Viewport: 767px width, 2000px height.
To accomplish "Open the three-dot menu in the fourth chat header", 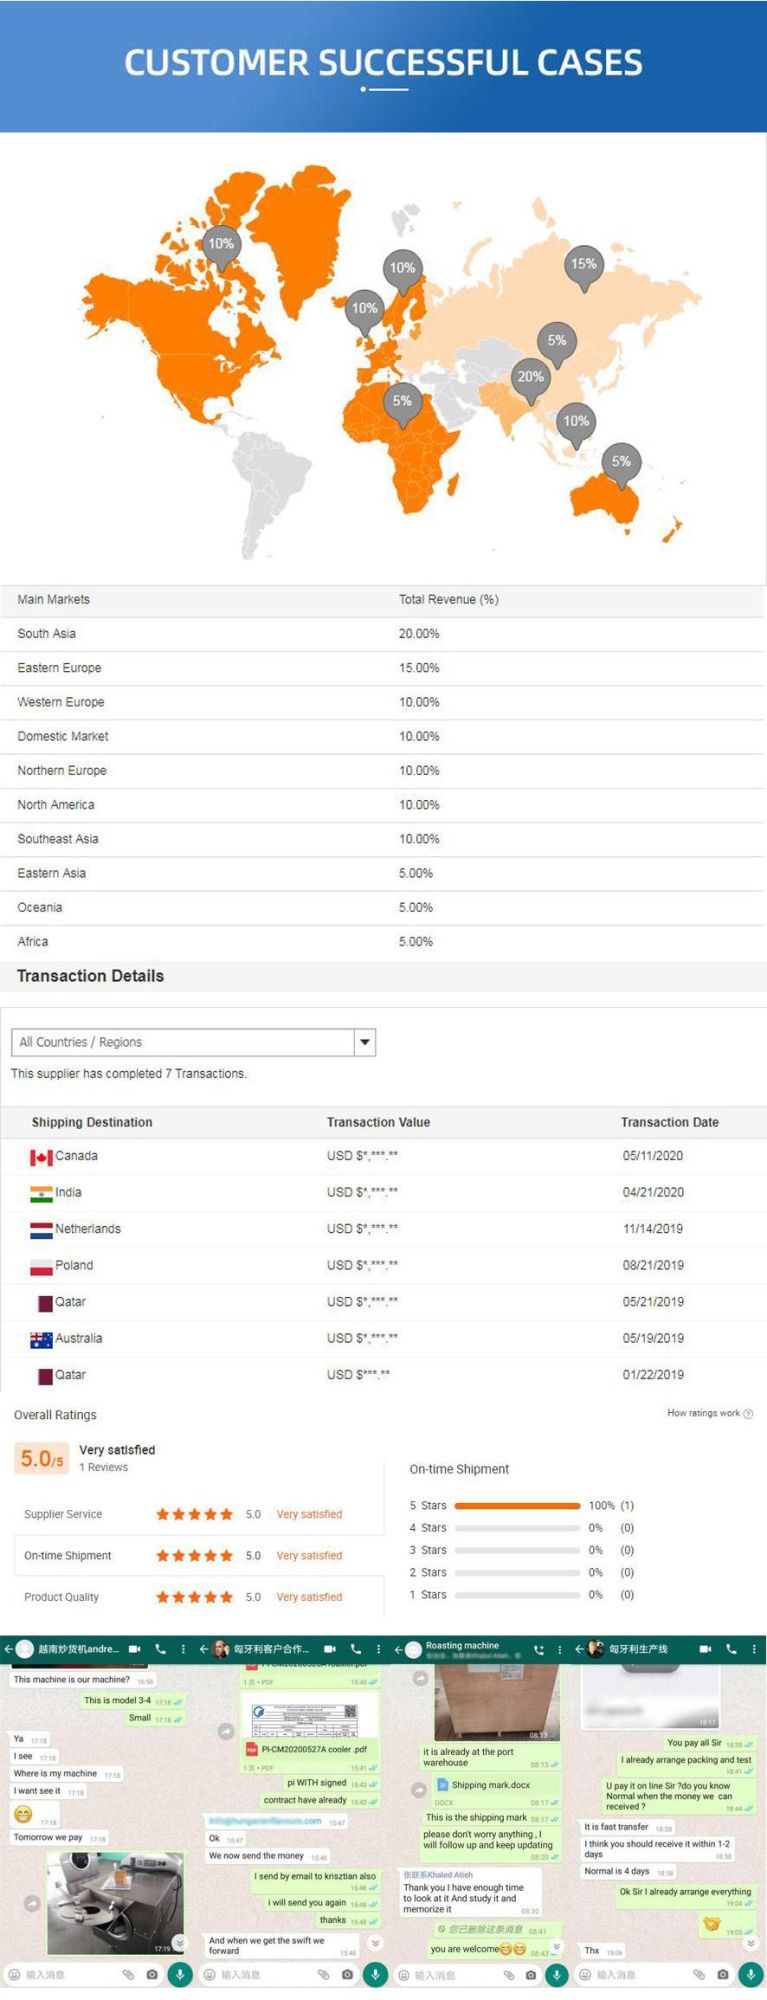I will tap(754, 1649).
